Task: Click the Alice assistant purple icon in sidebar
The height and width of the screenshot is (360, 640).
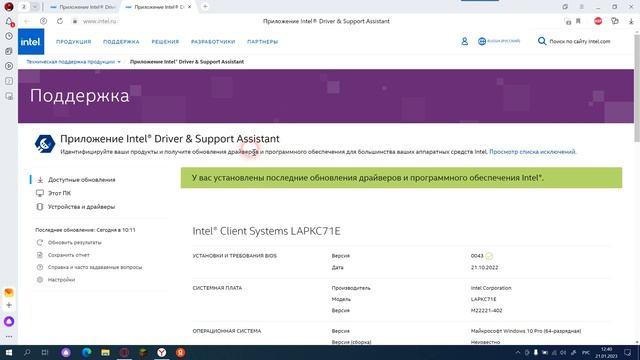Action: pos(9,321)
